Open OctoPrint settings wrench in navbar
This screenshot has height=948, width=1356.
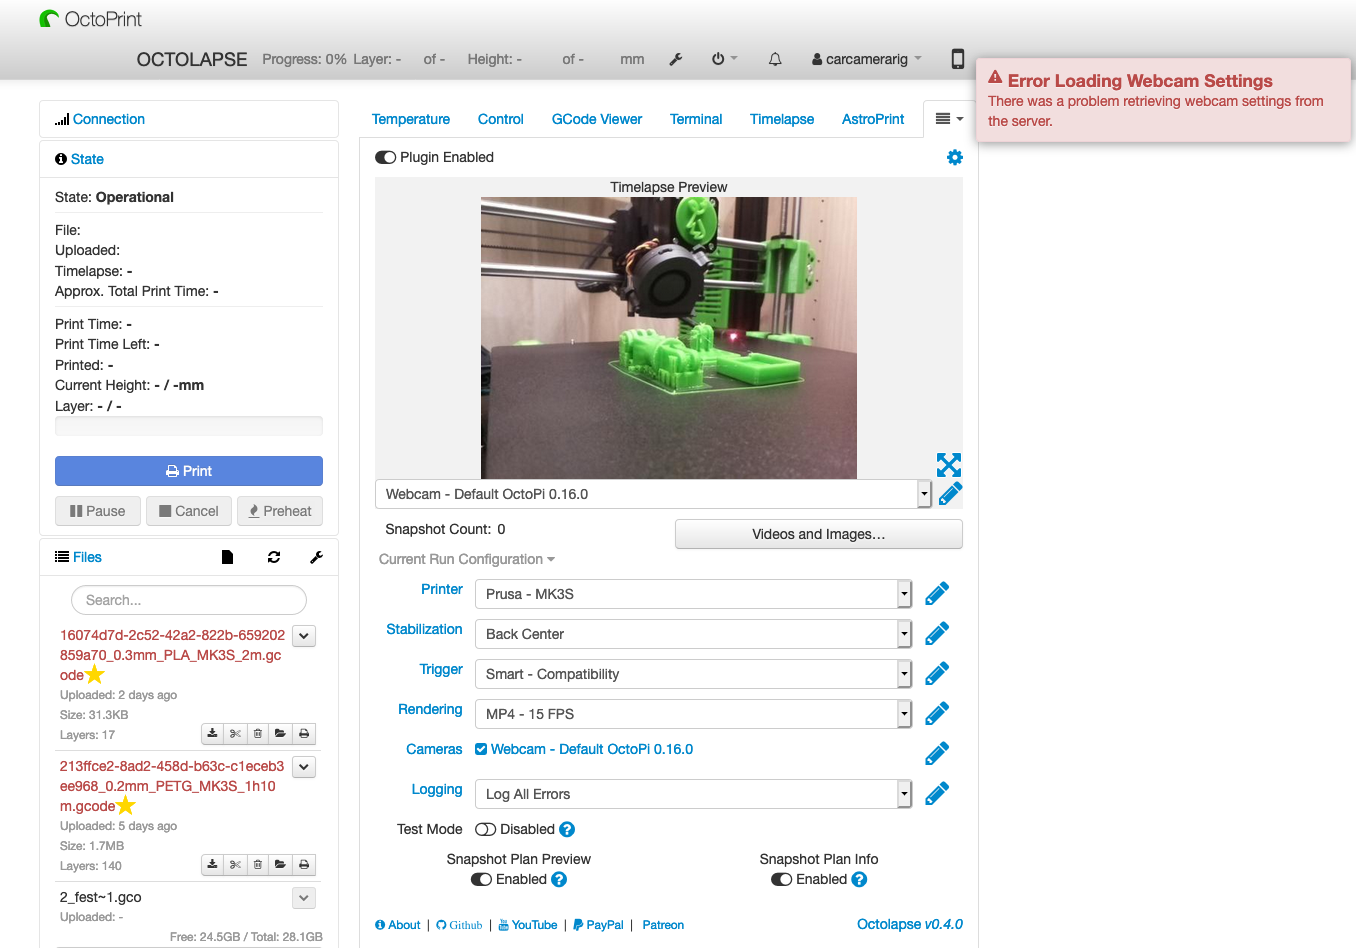coord(676,59)
